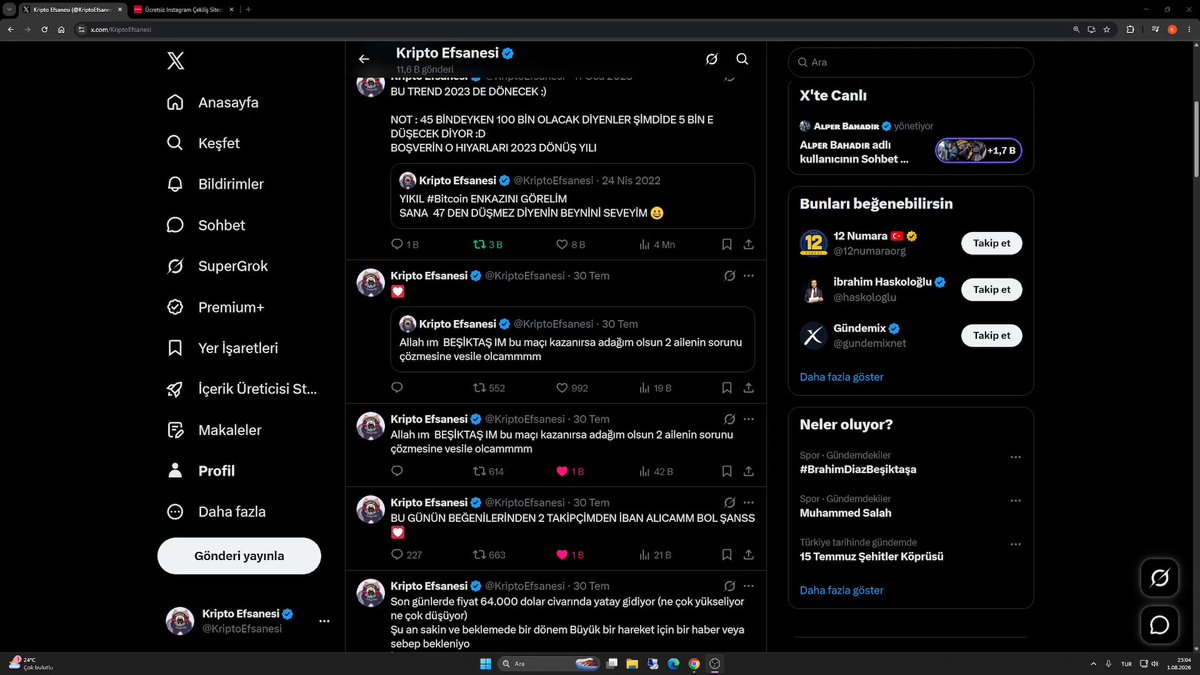Open Premium+ in the sidebar
Screen dimensions: 1200x675
(x=217, y=307)
